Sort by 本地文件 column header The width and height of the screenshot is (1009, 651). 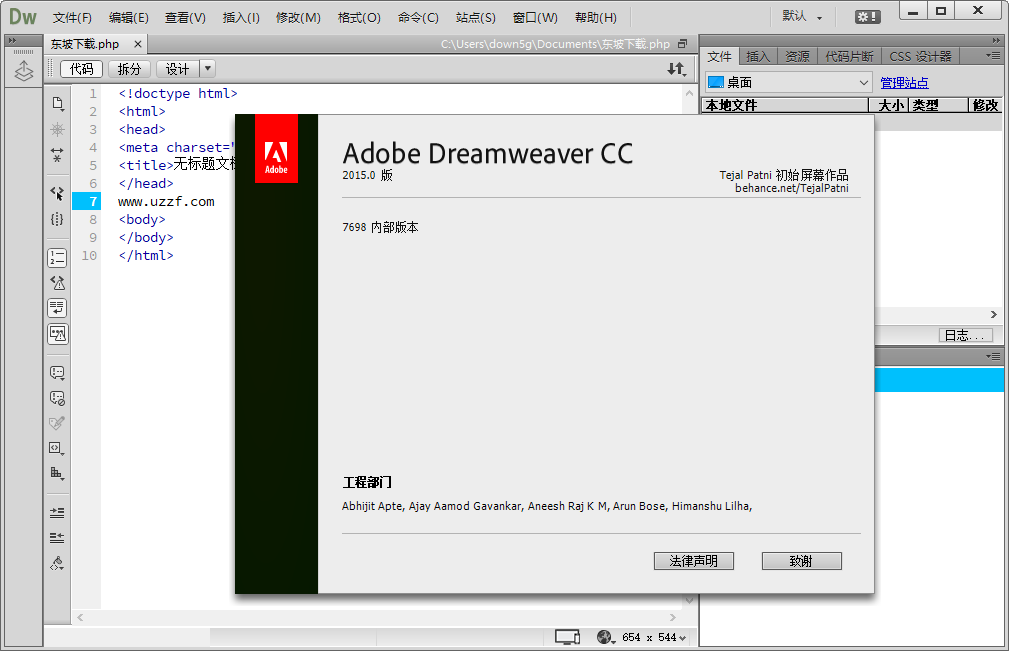click(x=785, y=105)
